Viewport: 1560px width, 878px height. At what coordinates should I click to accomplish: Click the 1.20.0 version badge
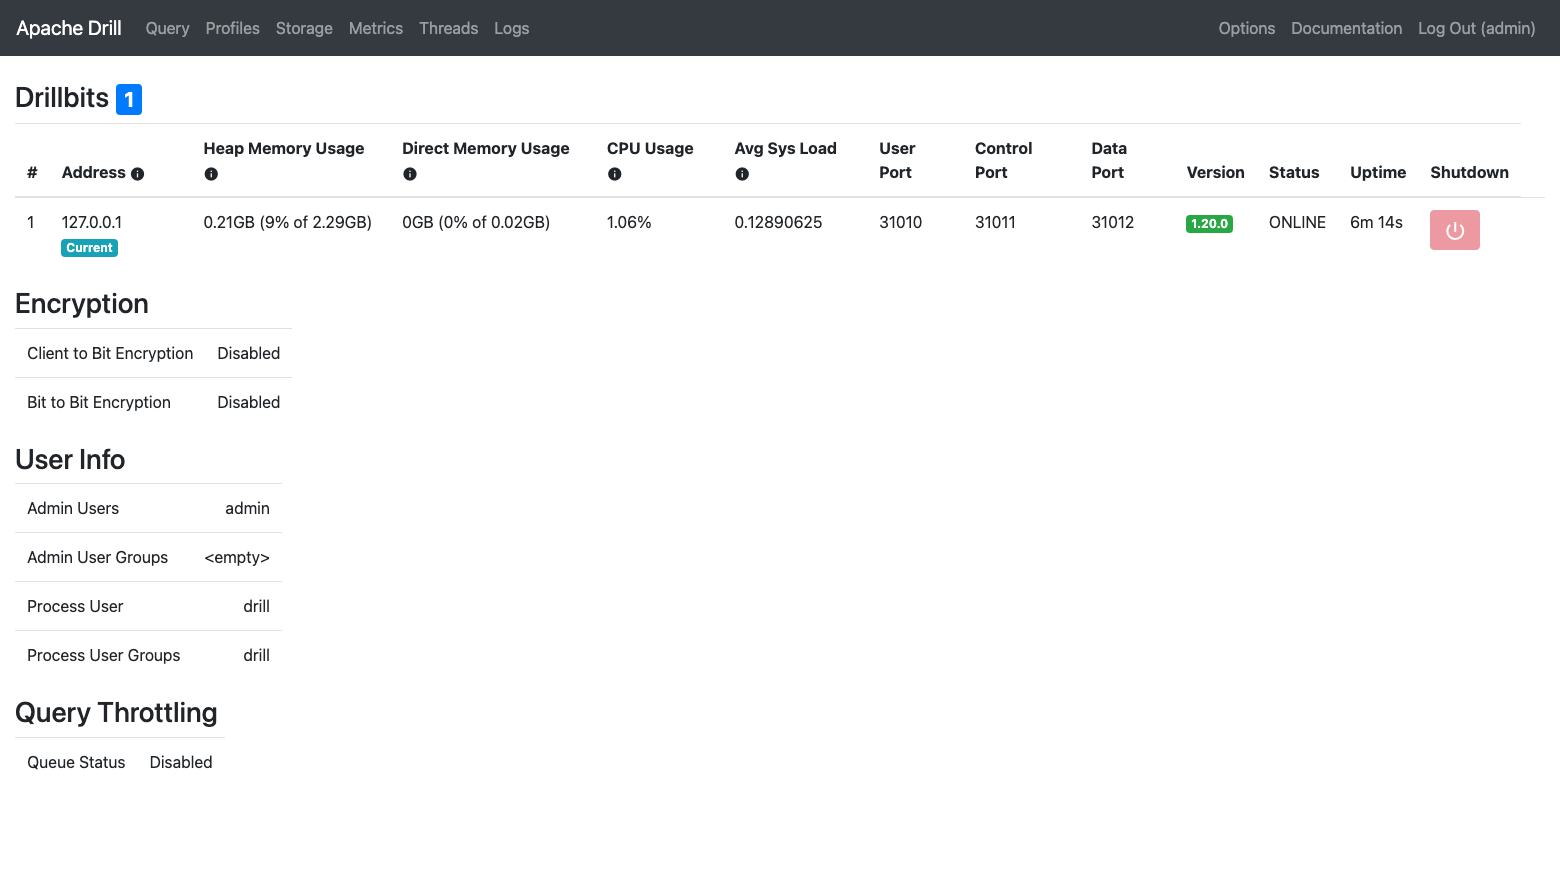1209,224
